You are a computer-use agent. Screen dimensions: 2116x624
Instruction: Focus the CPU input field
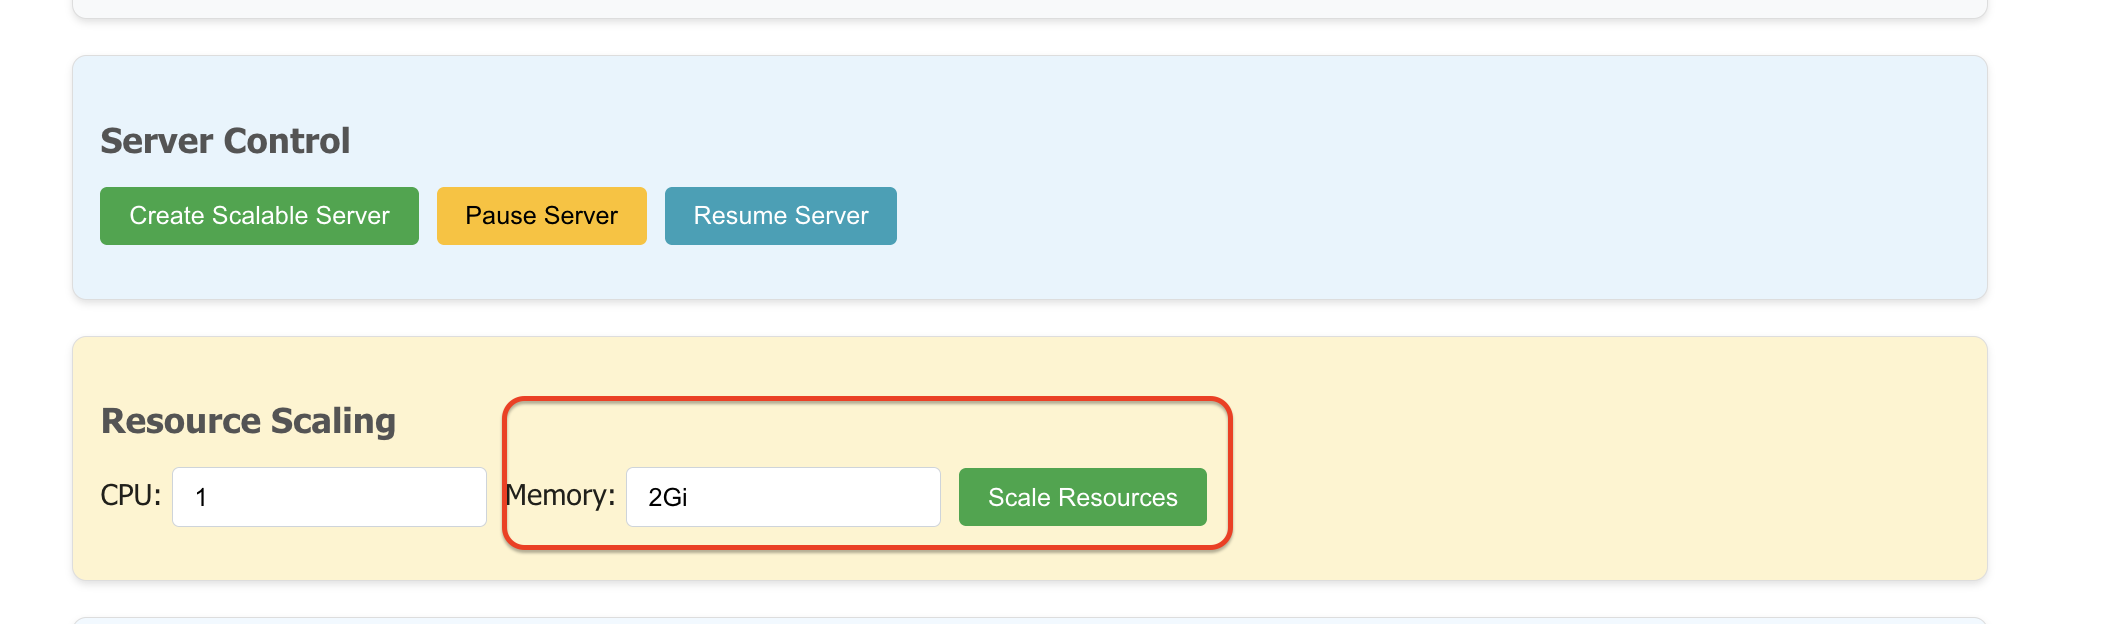click(x=329, y=497)
